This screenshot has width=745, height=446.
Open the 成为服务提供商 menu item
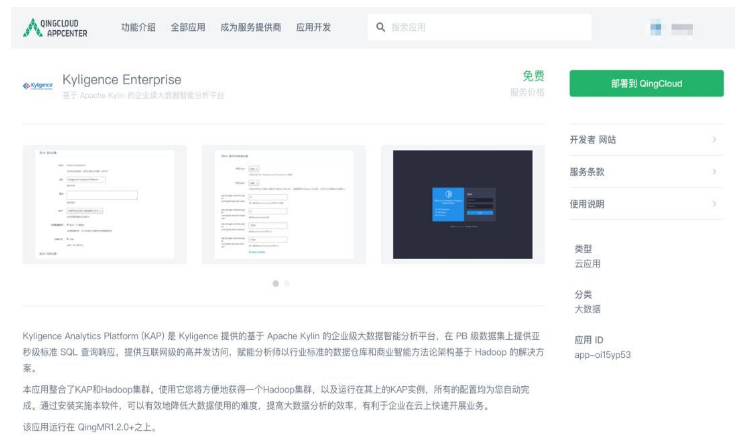pos(251,28)
